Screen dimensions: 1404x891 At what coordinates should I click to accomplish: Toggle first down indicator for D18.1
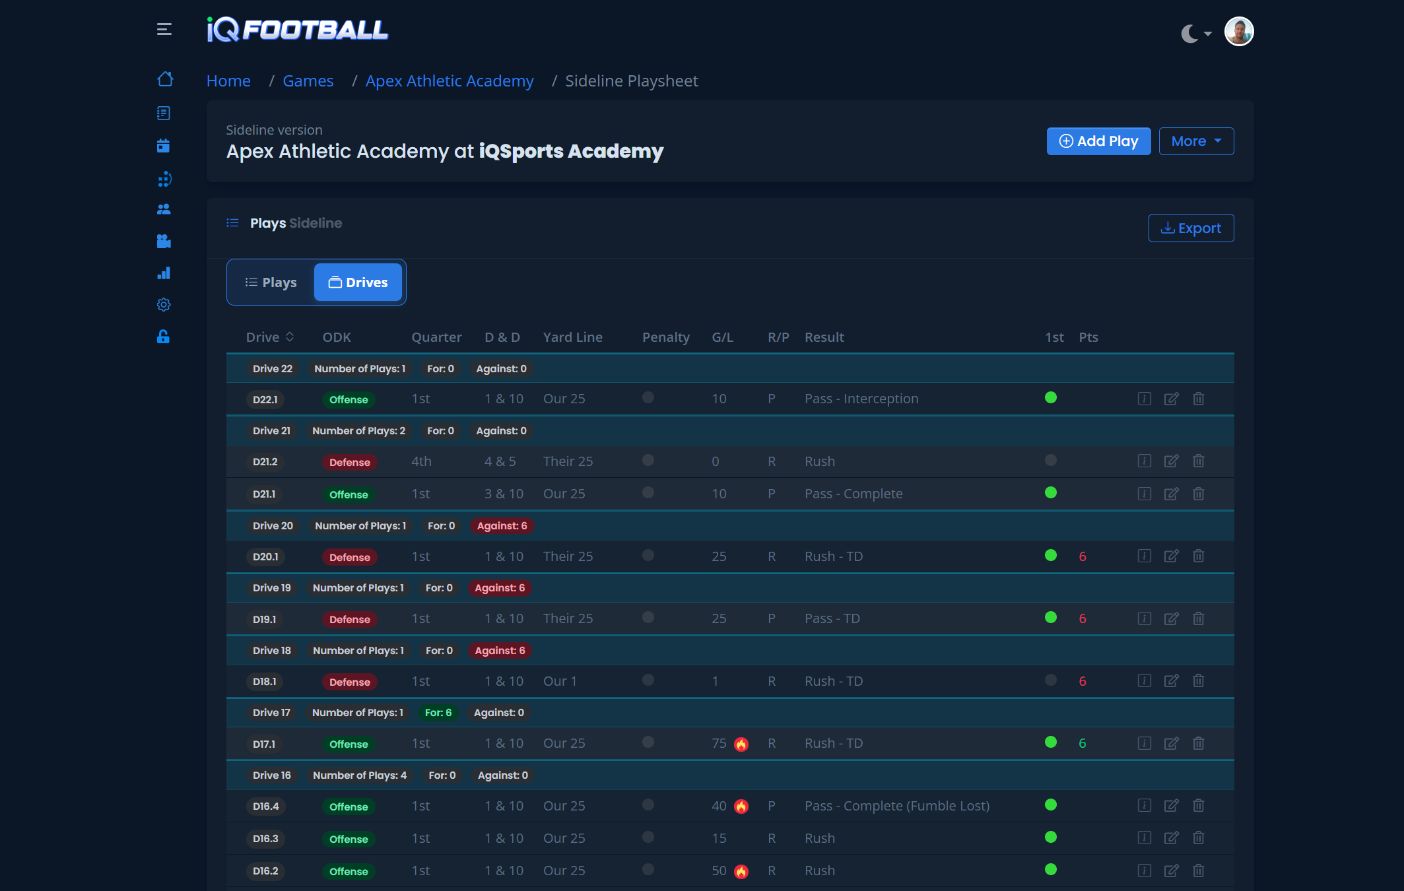(1051, 680)
